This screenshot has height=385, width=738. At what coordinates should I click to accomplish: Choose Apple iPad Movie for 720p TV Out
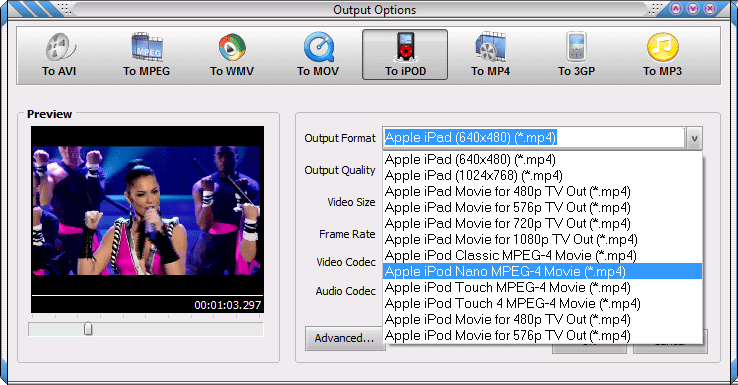(542, 224)
